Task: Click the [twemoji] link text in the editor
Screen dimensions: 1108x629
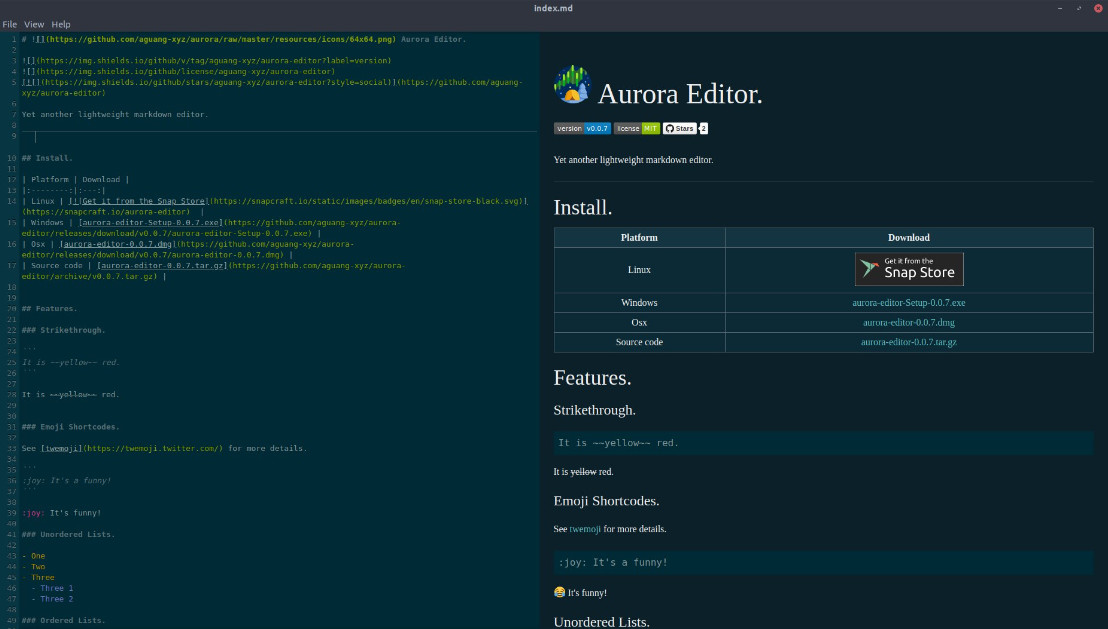Action: (61, 448)
